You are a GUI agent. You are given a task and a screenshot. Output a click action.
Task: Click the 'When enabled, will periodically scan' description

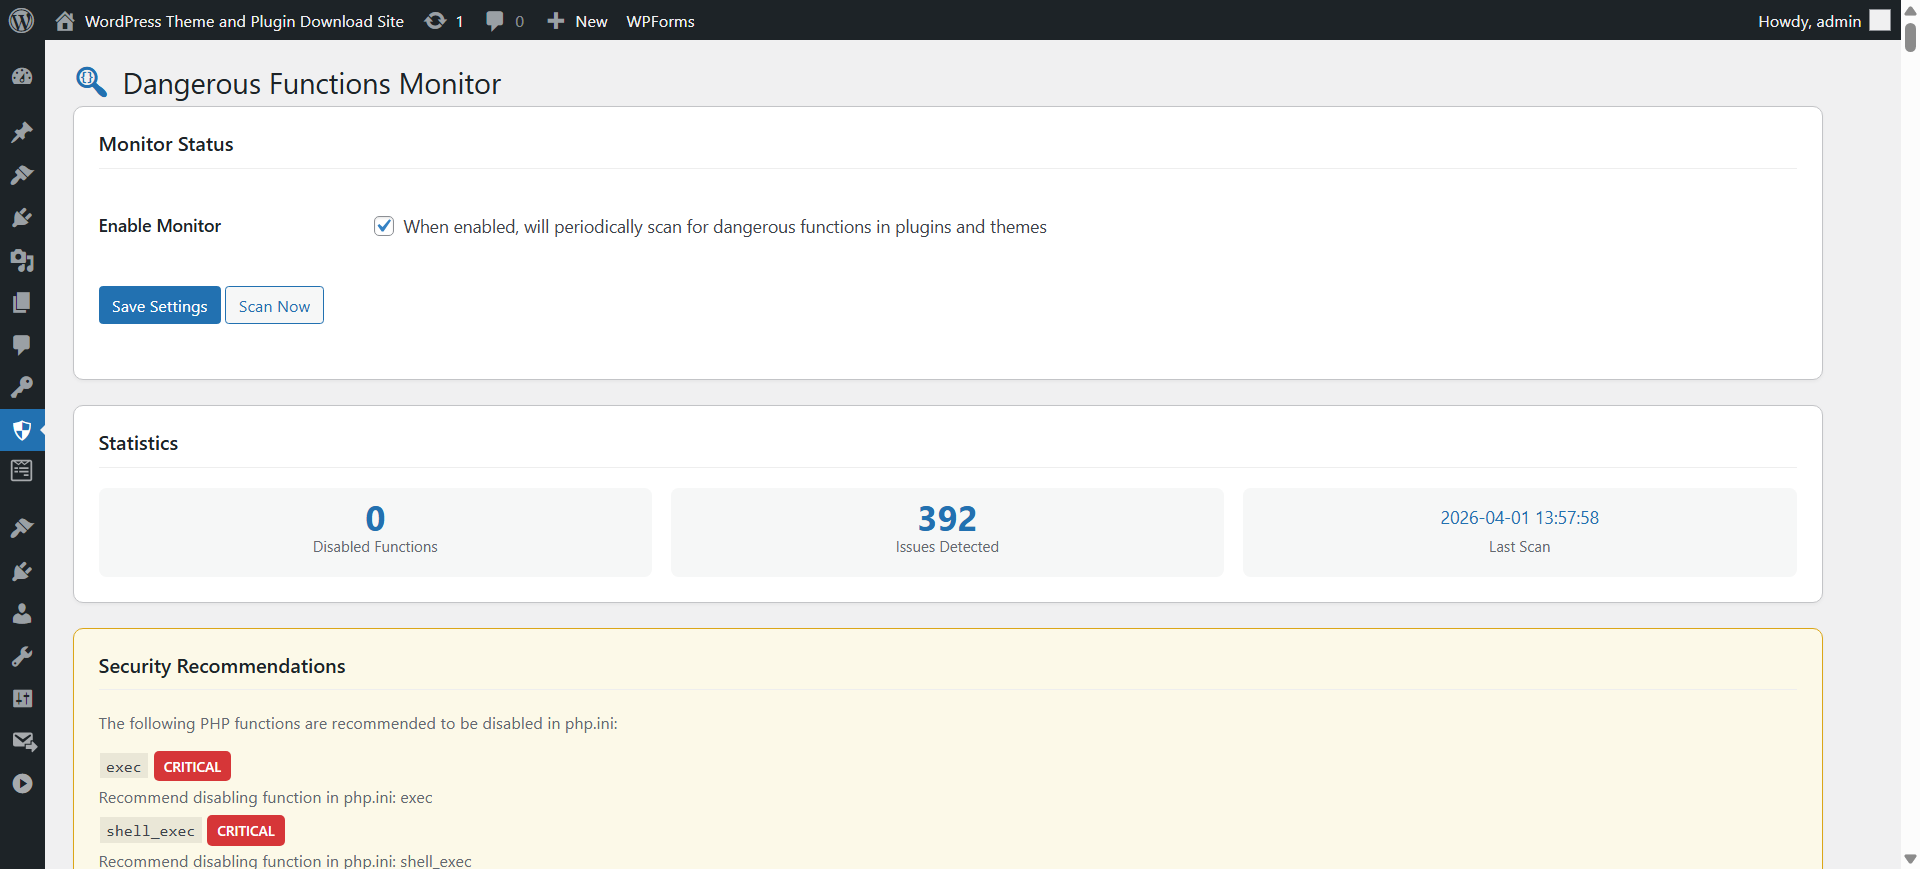(x=725, y=227)
